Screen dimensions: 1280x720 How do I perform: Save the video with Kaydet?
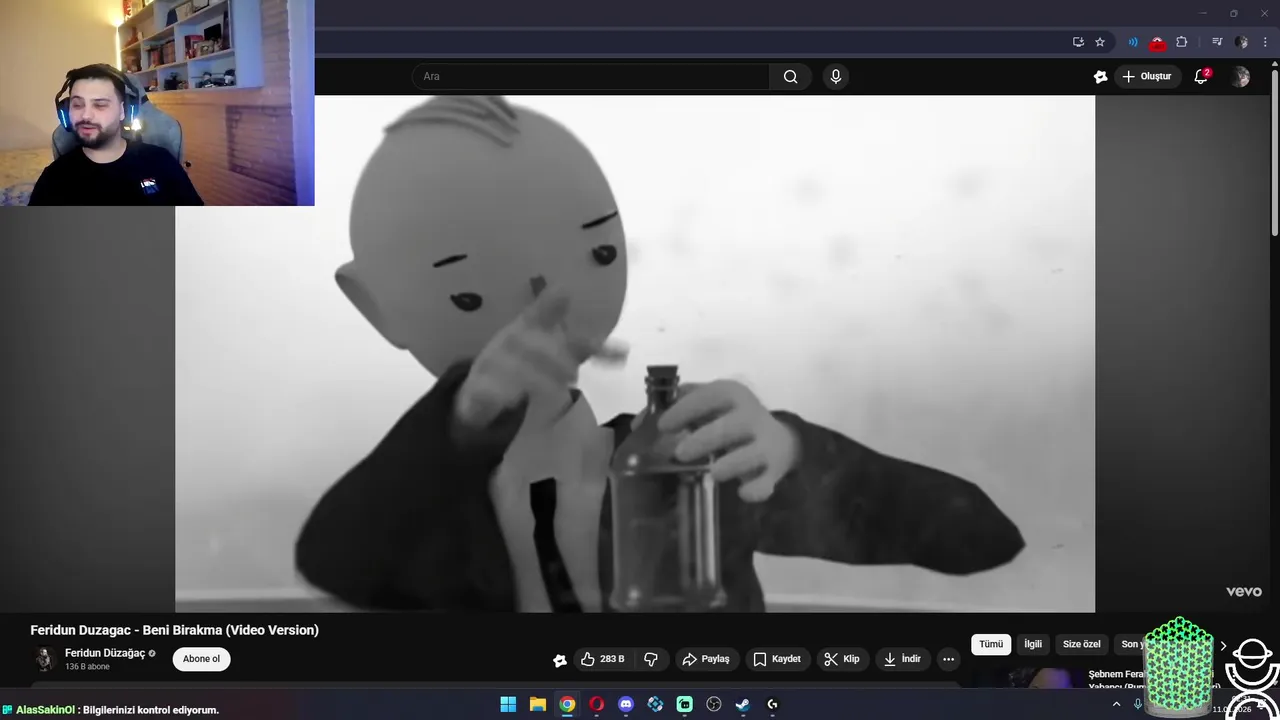[x=777, y=659]
